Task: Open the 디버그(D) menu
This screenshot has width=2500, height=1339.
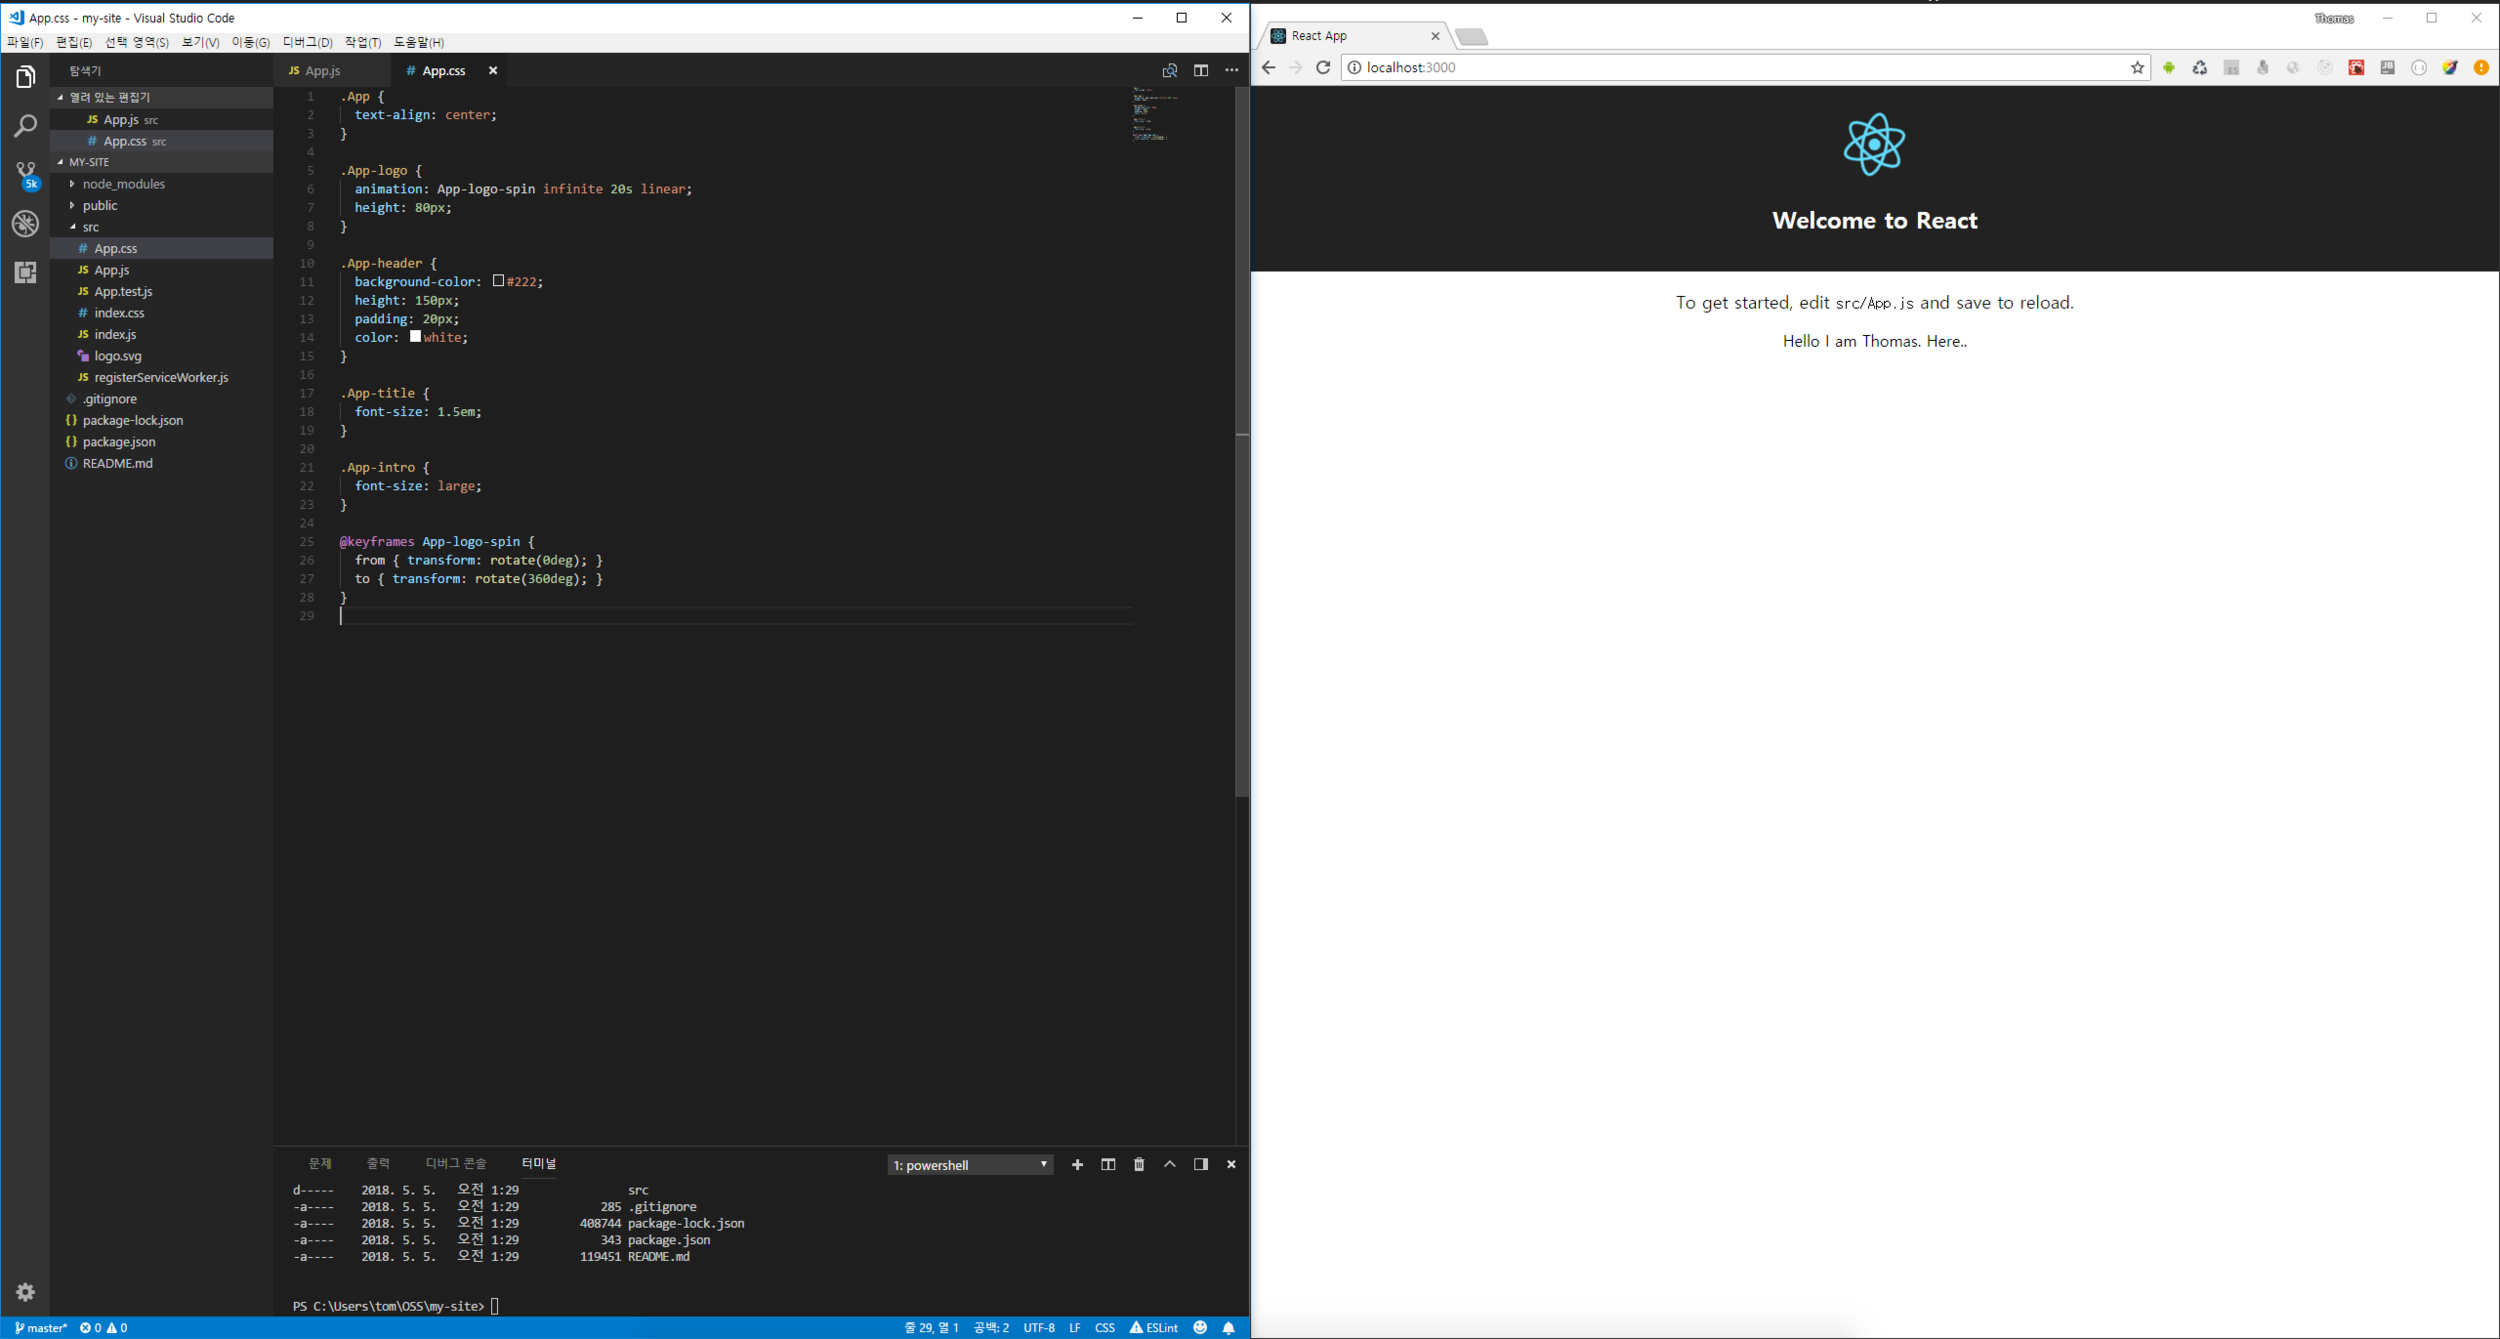Action: 307,42
